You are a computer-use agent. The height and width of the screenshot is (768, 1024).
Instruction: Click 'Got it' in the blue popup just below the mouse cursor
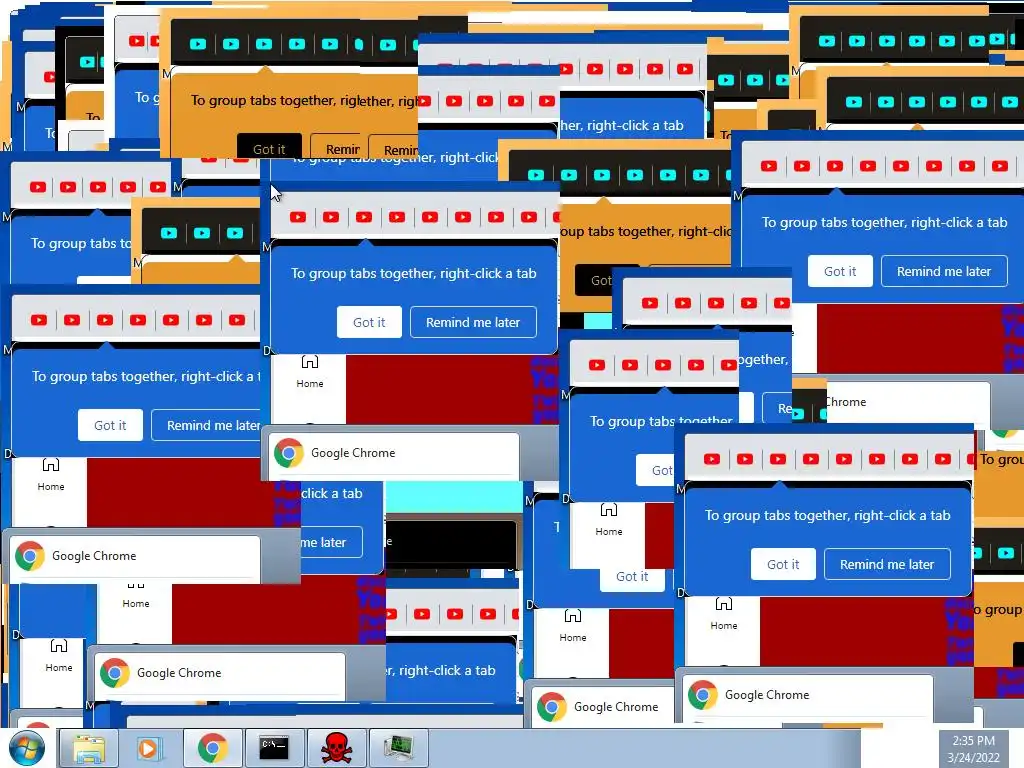tap(369, 322)
